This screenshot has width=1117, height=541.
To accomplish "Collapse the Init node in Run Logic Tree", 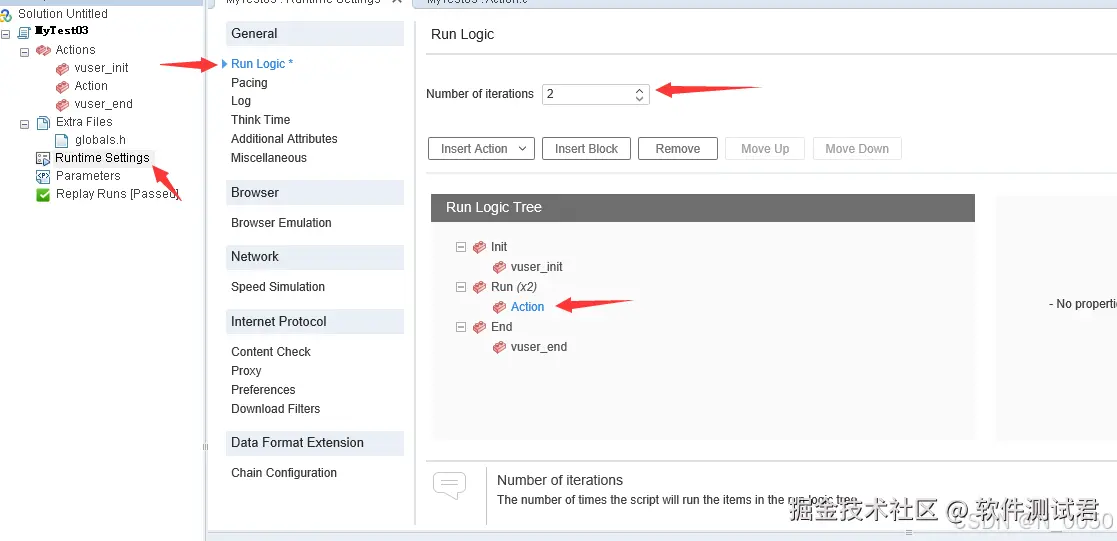I will coord(461,247).
